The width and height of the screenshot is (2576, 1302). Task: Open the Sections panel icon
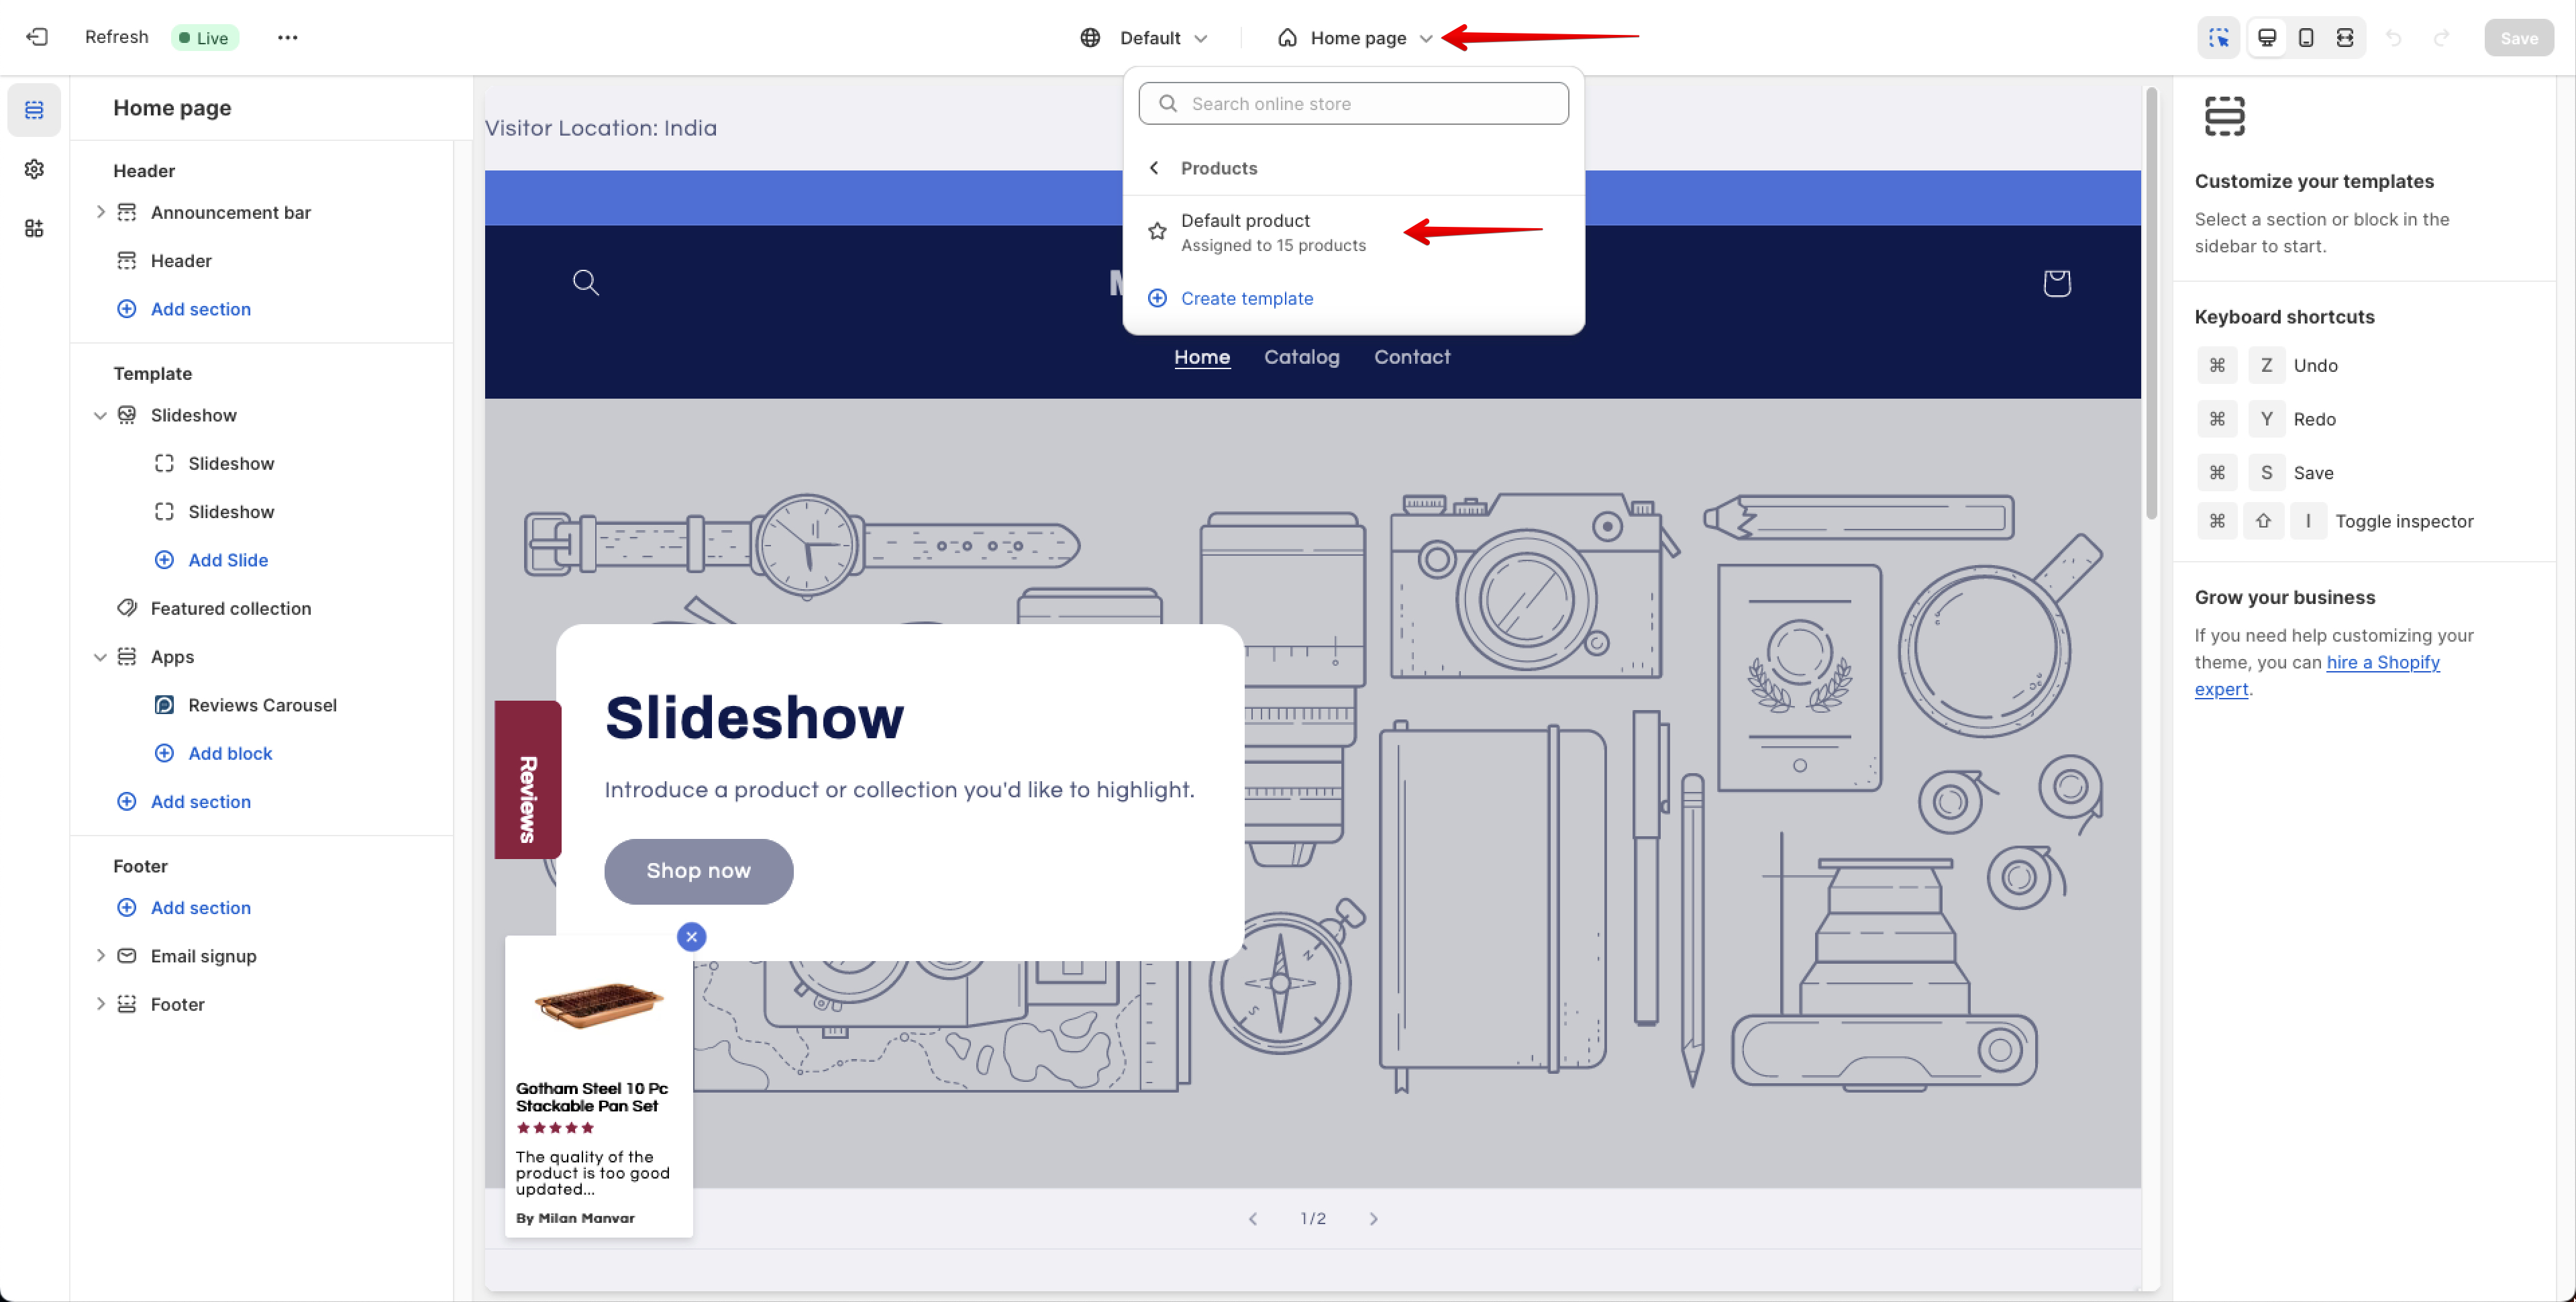tap(34, 109)
